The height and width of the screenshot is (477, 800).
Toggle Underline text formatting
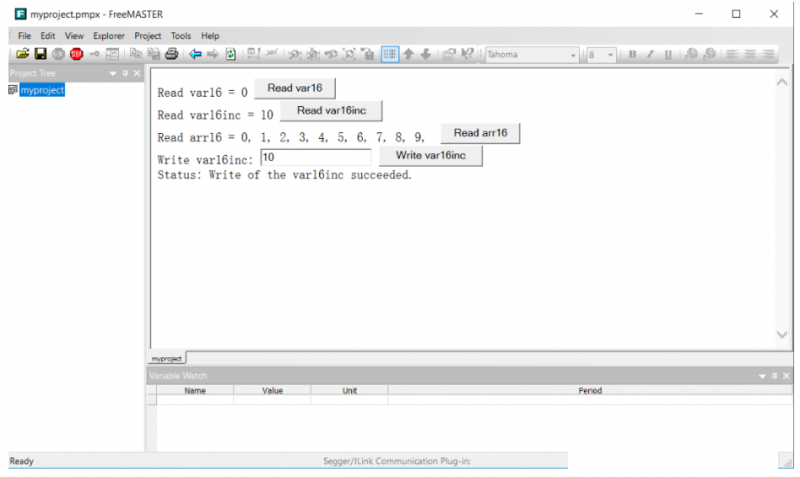(x=668, y=54)
